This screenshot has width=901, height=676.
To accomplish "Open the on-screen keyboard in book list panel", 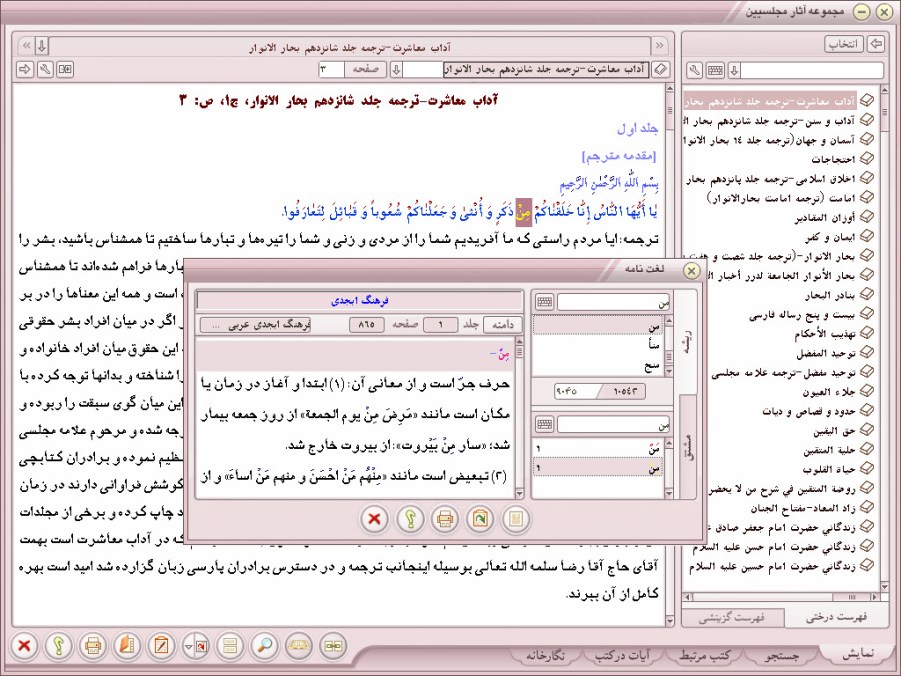I will (x=715, y=71).
